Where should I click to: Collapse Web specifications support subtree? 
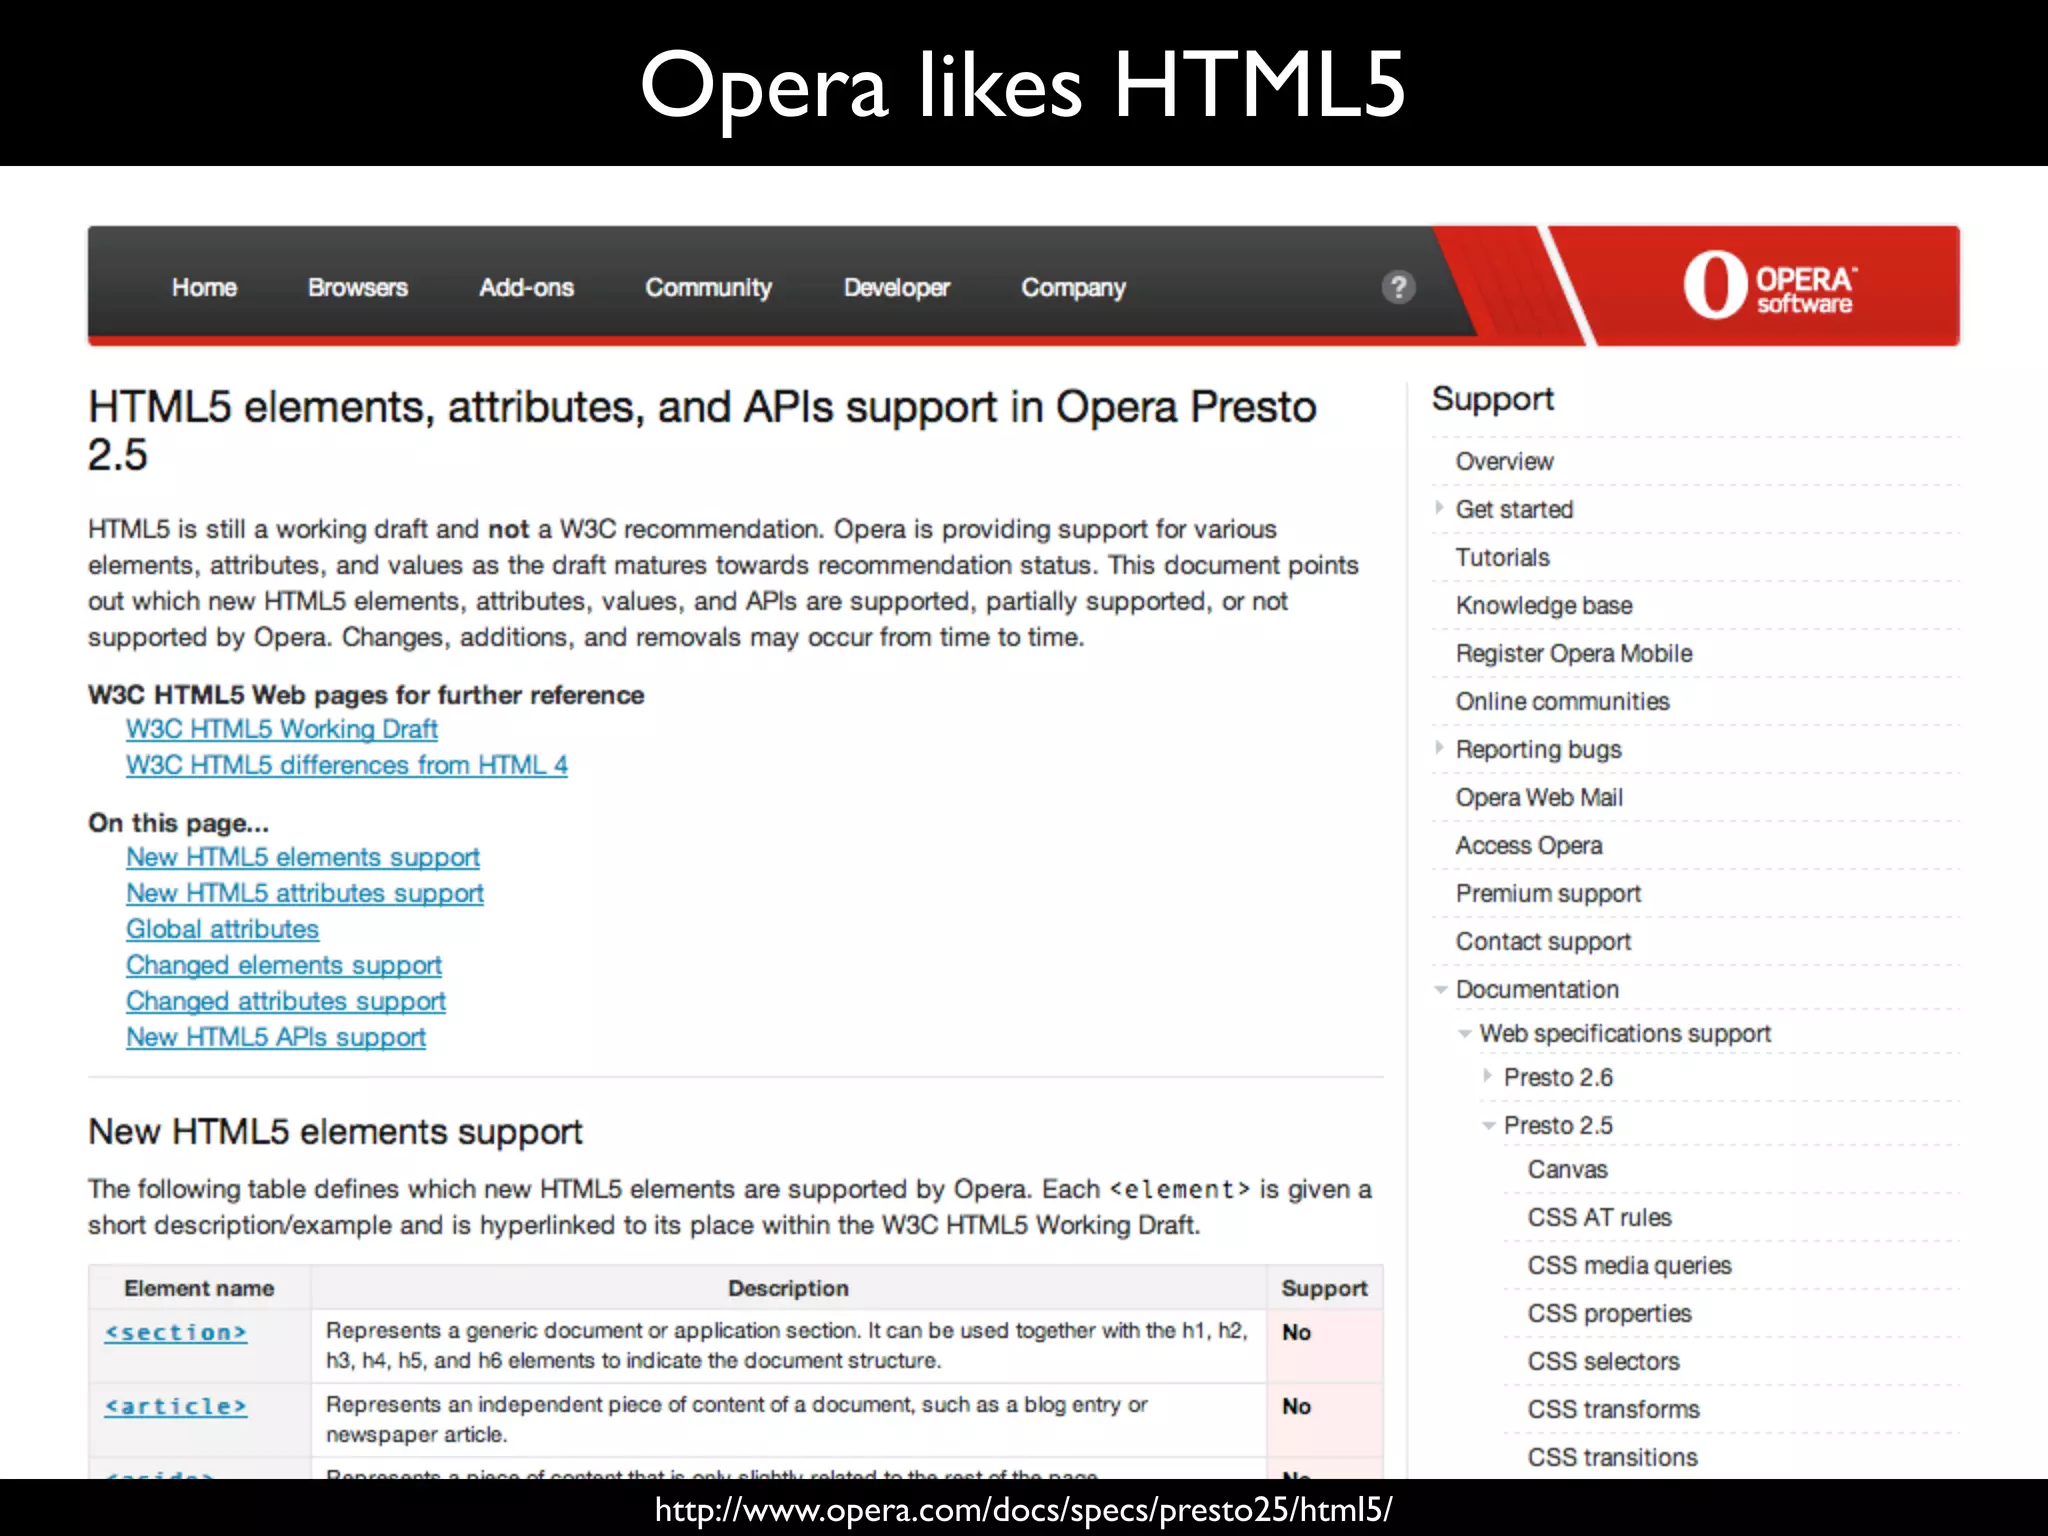coord(1465,1033)
